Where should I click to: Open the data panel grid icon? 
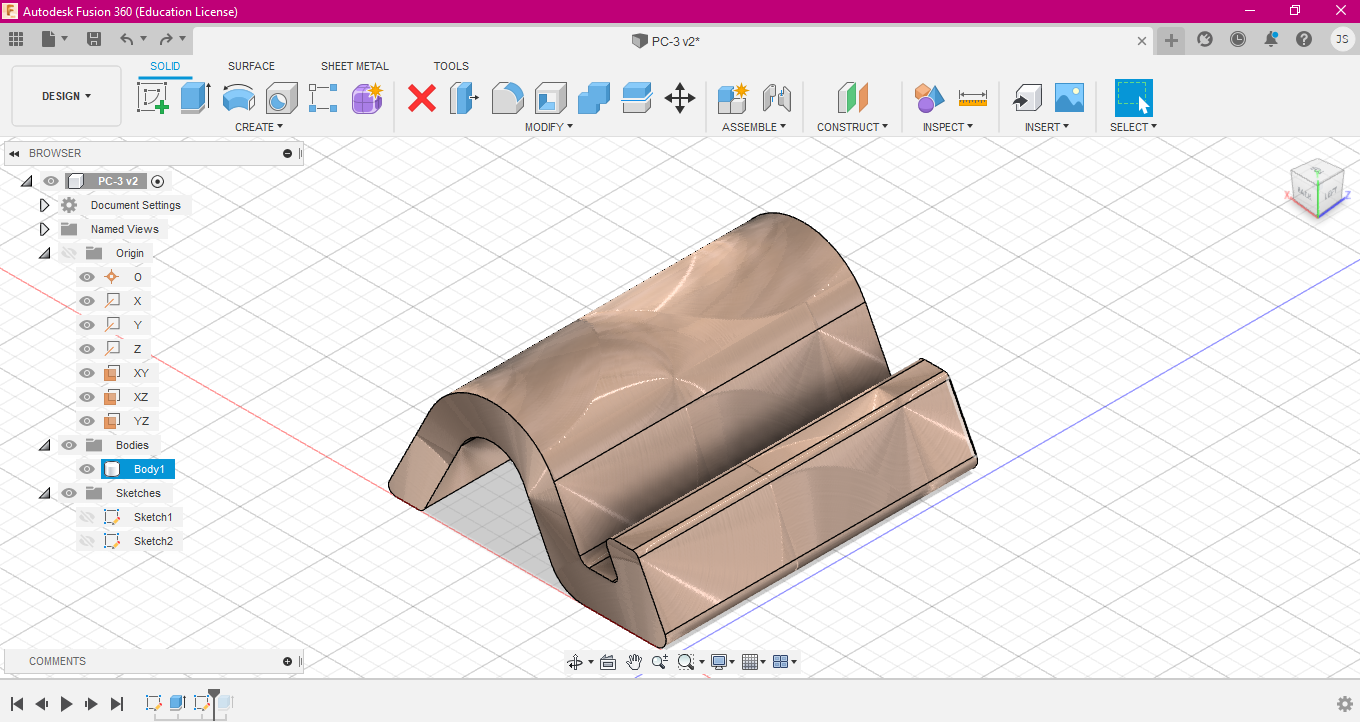16,39
